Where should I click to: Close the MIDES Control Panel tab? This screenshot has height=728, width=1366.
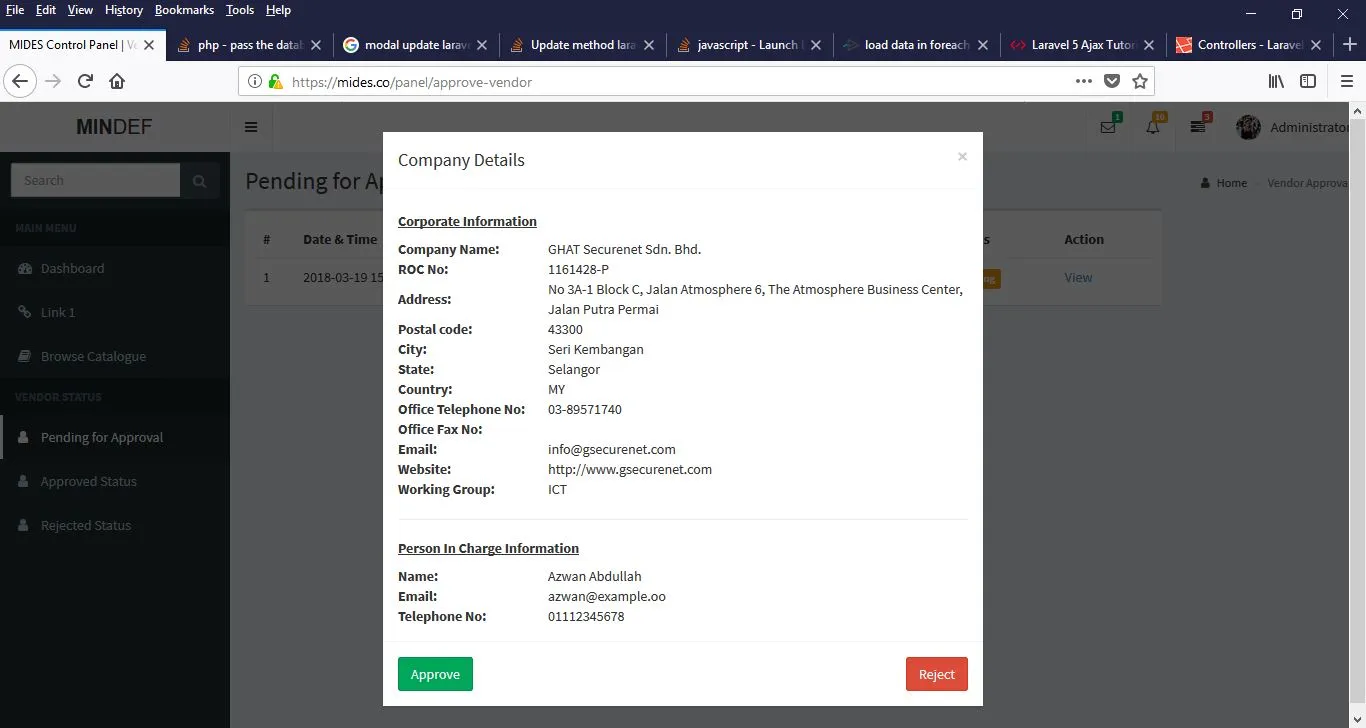(x=149, y=45)
